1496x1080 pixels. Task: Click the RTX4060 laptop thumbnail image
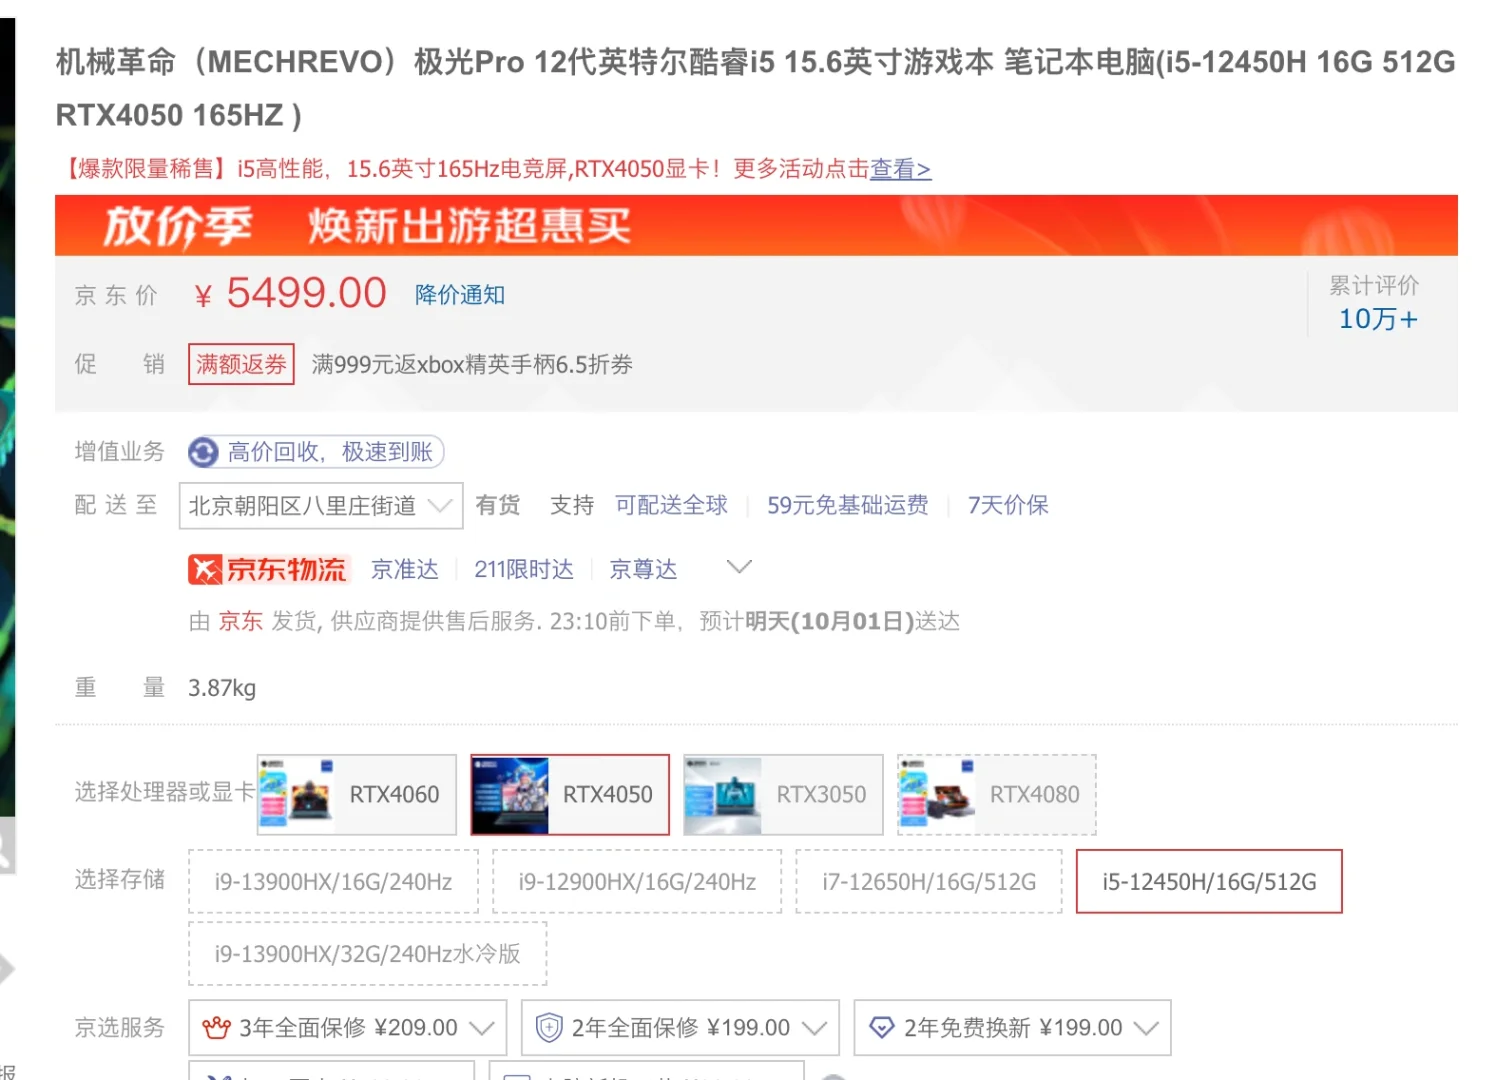coord(296,795)
